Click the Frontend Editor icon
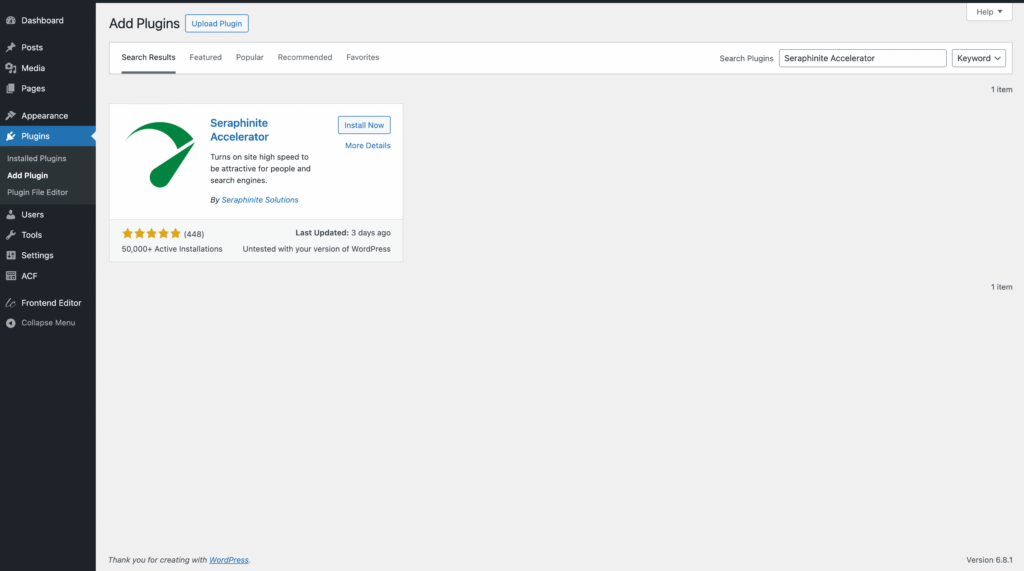Image resolution: width=1024 pixels, height=571 pixels. point(11,302)
